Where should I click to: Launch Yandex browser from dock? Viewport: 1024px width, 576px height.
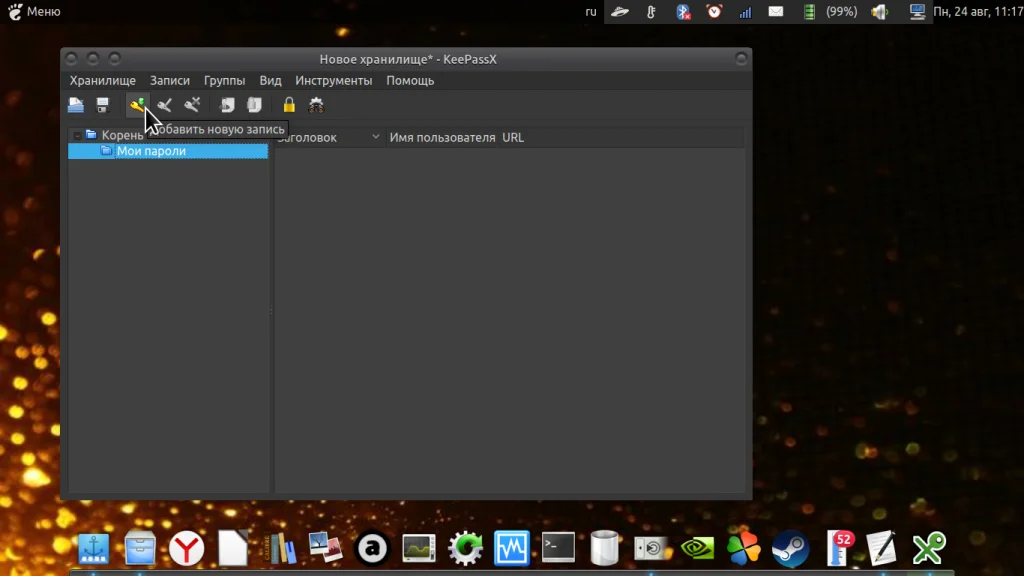[x=186, y=548]
